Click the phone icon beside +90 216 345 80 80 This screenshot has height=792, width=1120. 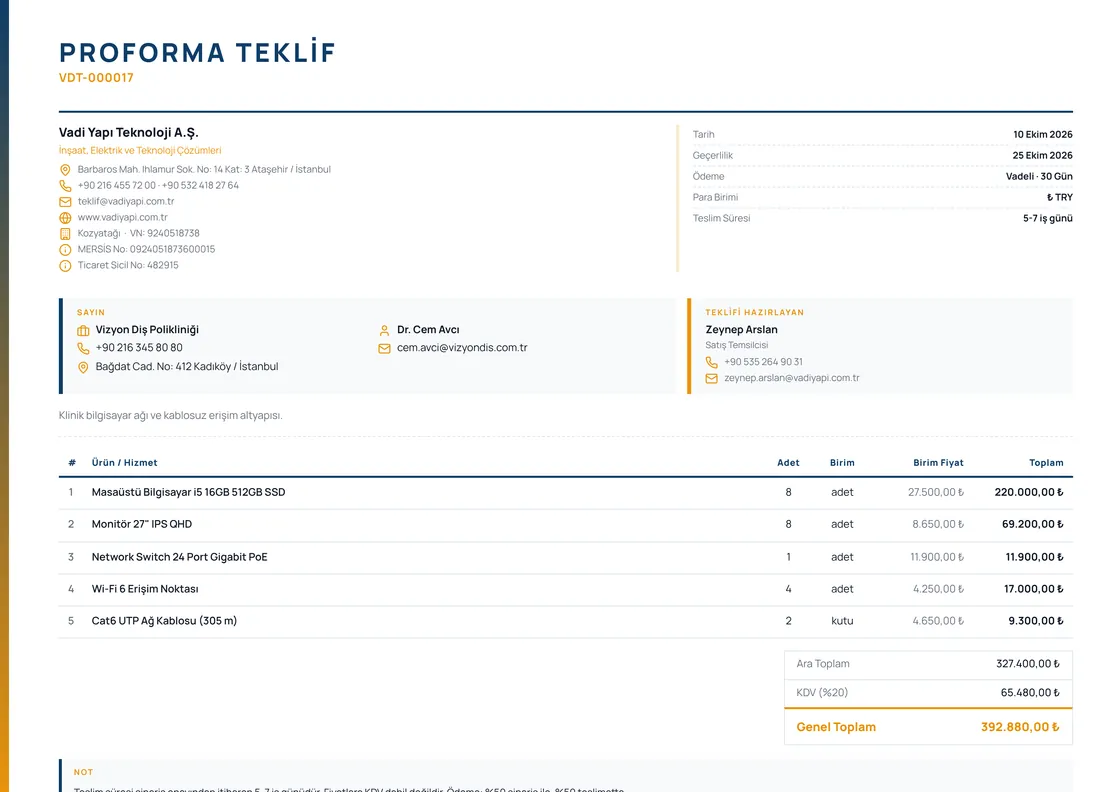pos(83,349)
